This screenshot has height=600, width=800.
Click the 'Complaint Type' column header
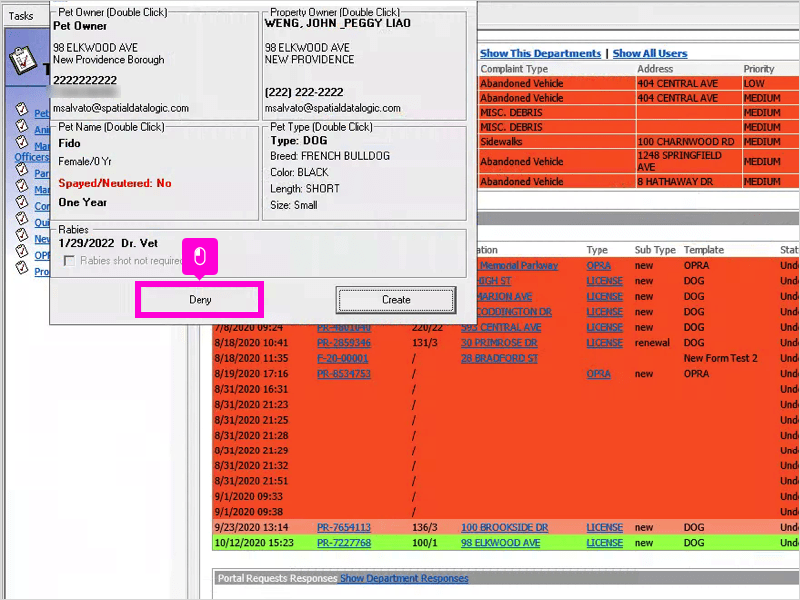click(514, 69)
